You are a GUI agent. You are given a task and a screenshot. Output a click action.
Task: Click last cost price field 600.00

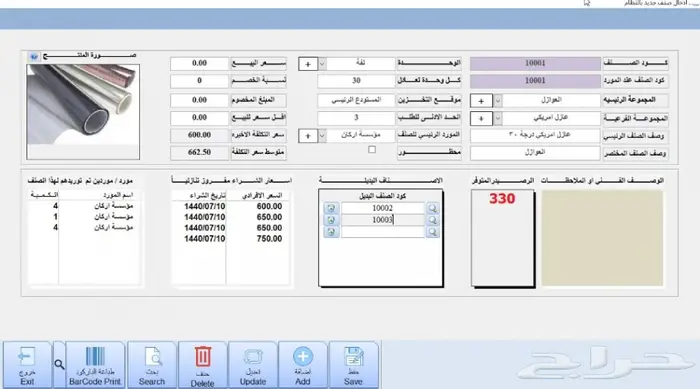click(199, 135)
